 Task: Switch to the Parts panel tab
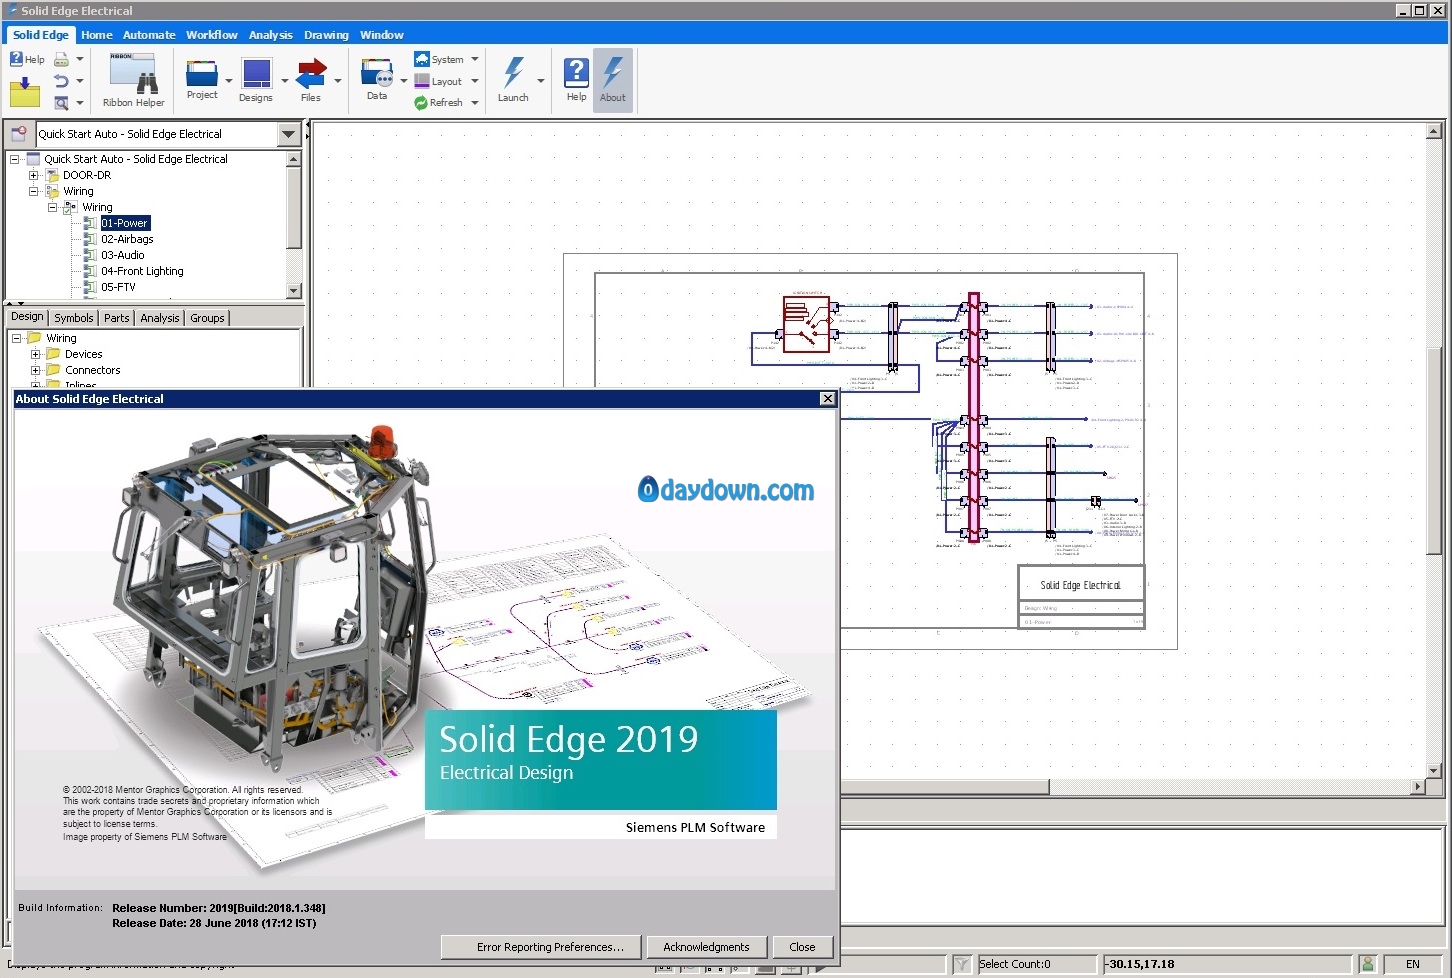click(117, 318)
